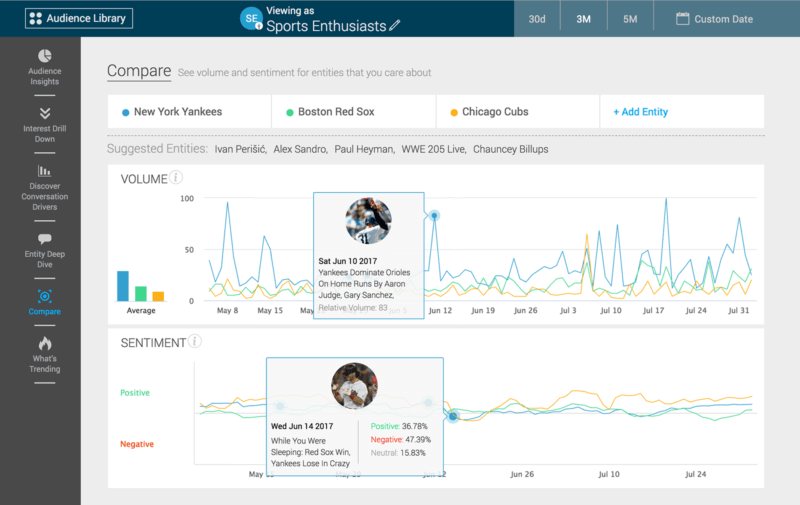800x505 pixels.
Task: Click the Sat Jun 10 2017 date
Action: [x=347, y=261]
